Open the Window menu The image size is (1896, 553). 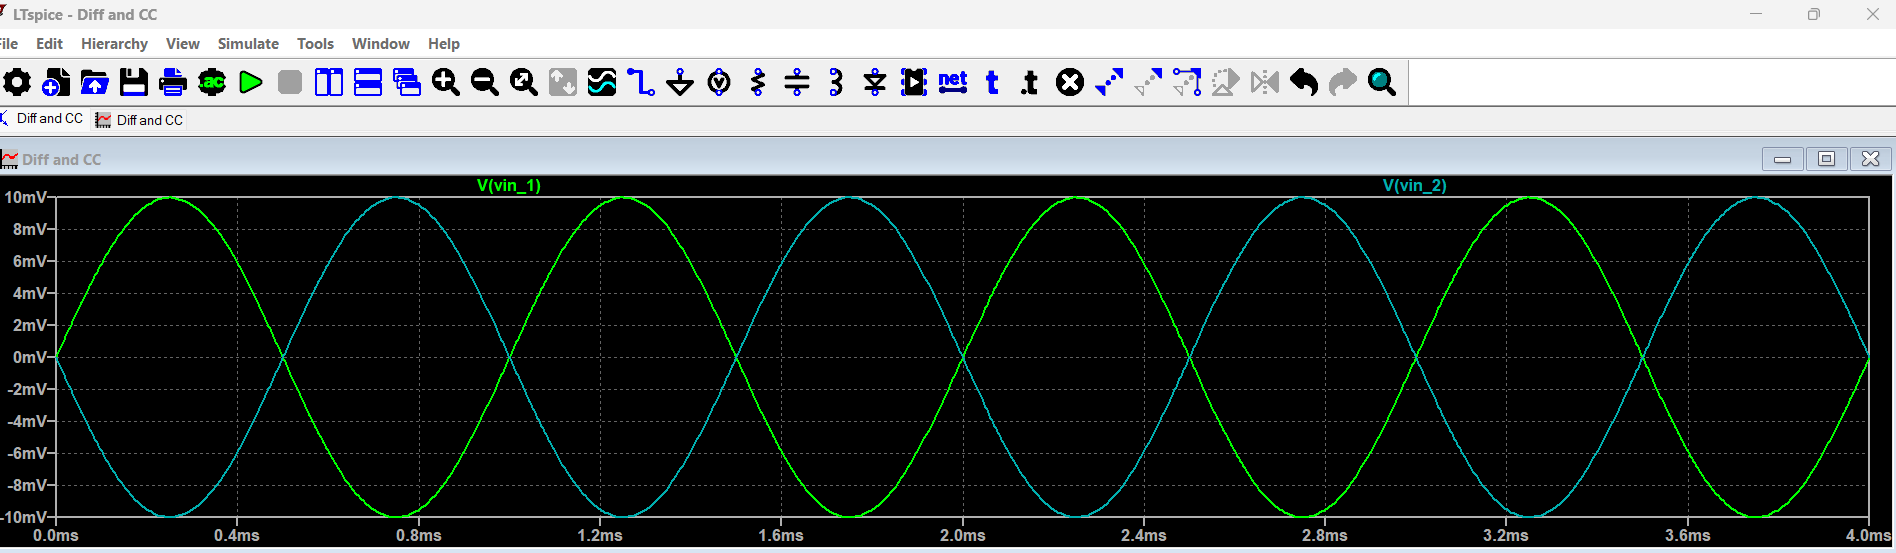coord(381,44)
